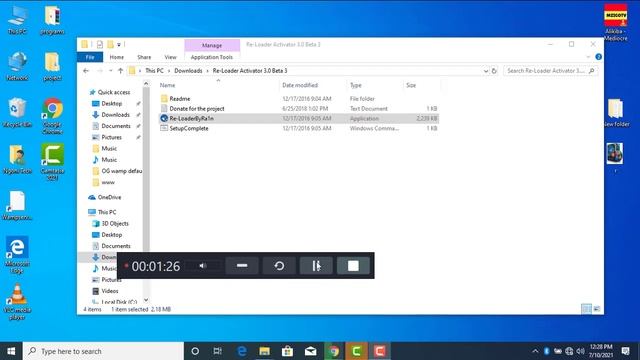Sort files by the Size column

tap(411, 85)
